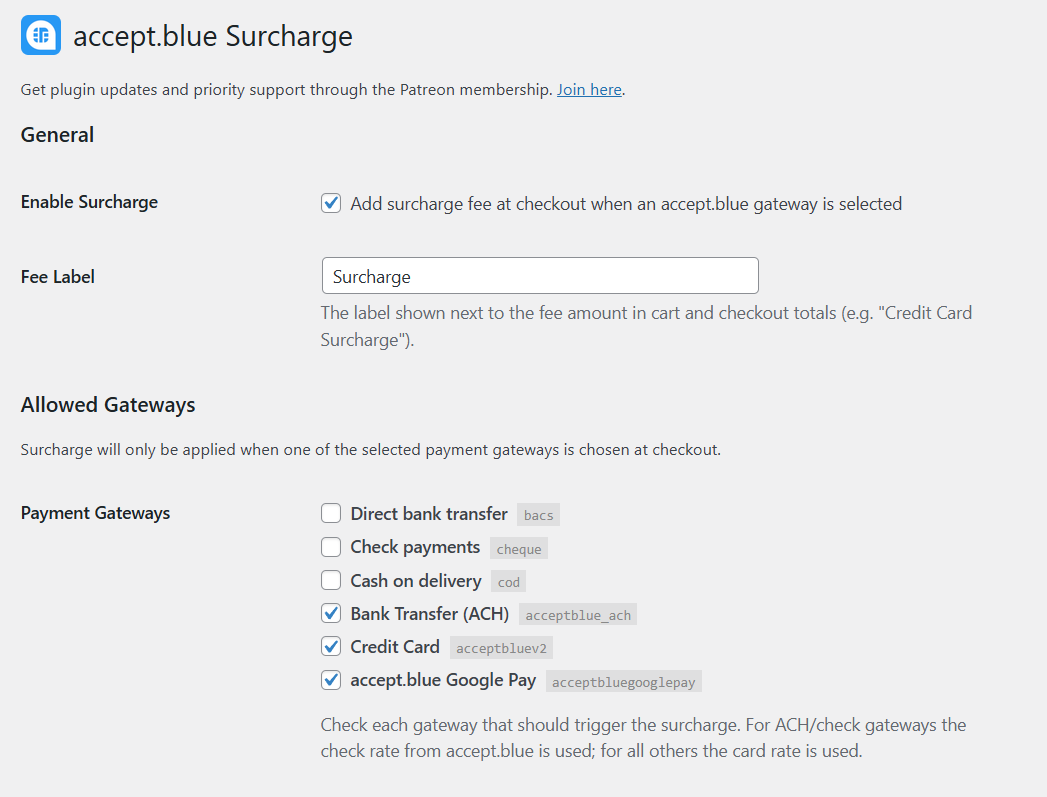Click the 'cheque' gateway ID tag

click(519, 549)
